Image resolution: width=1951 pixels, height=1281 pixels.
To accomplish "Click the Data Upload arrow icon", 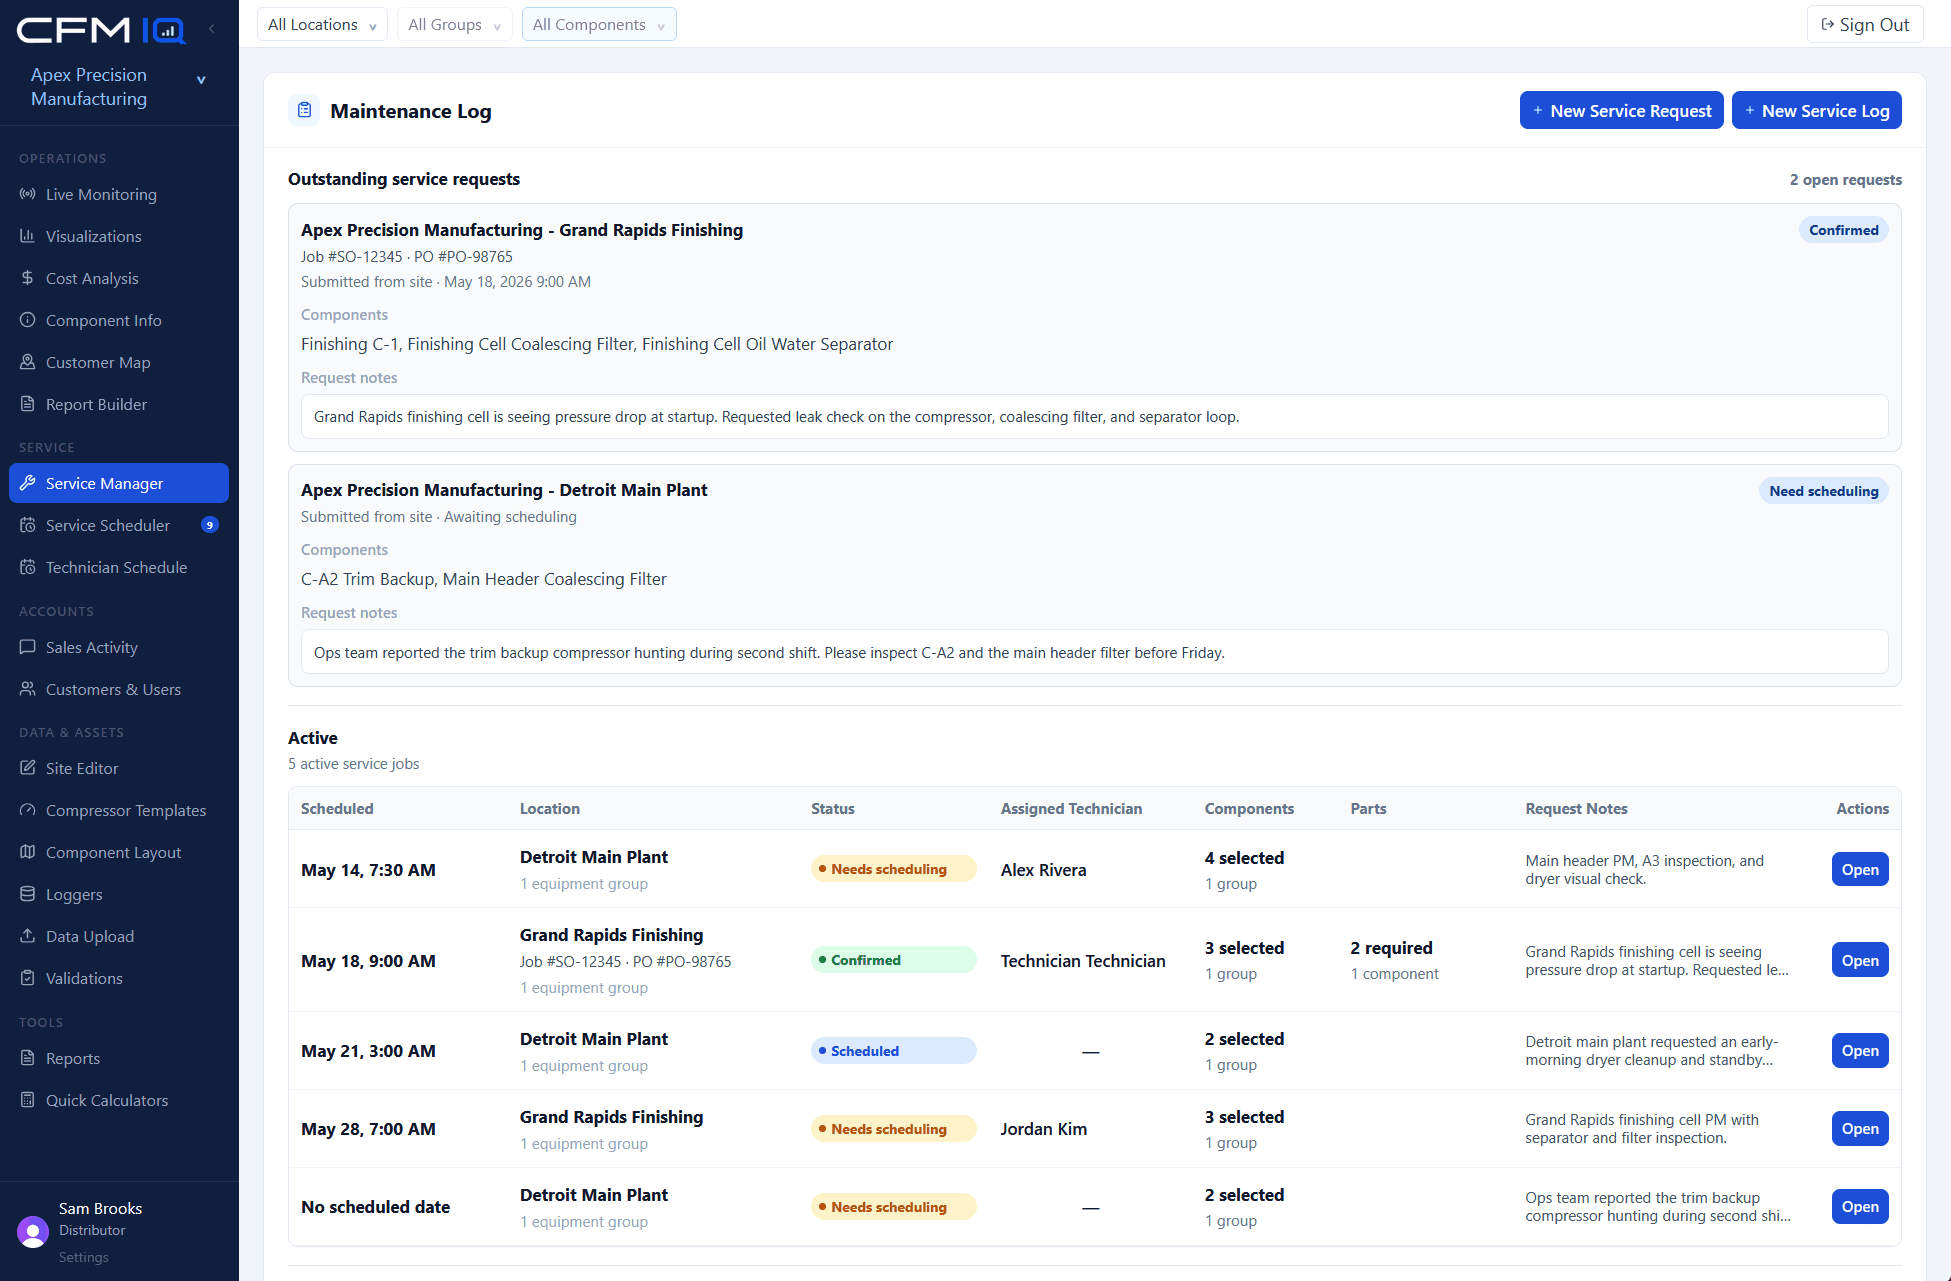I will point(28,936).
